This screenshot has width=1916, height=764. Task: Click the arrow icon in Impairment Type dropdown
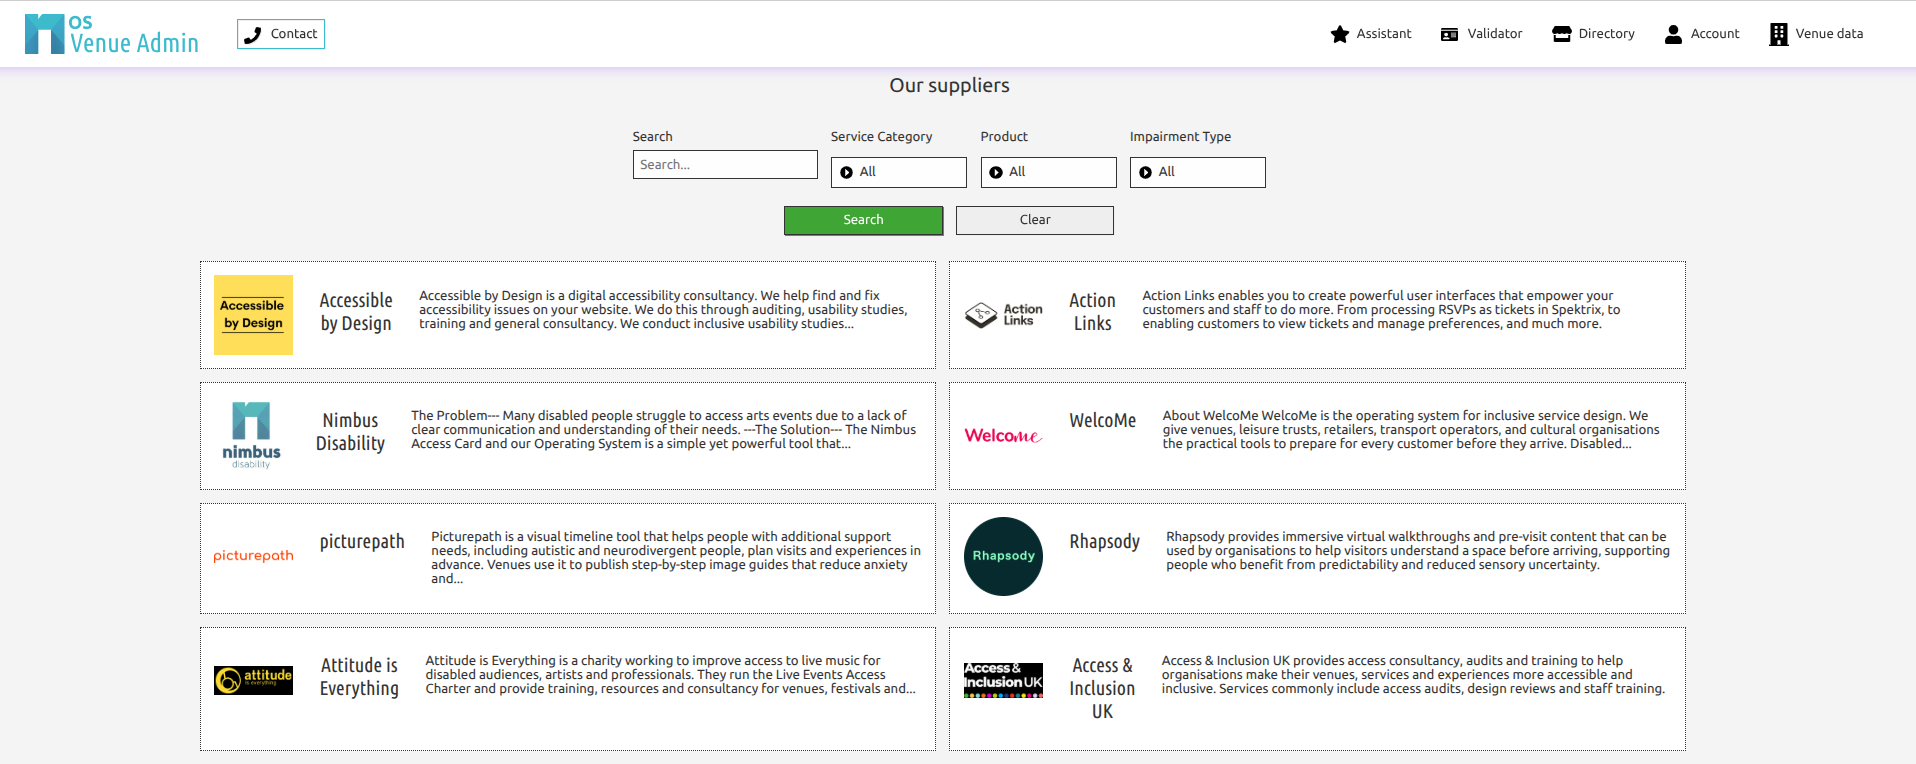pos(1145,172)
